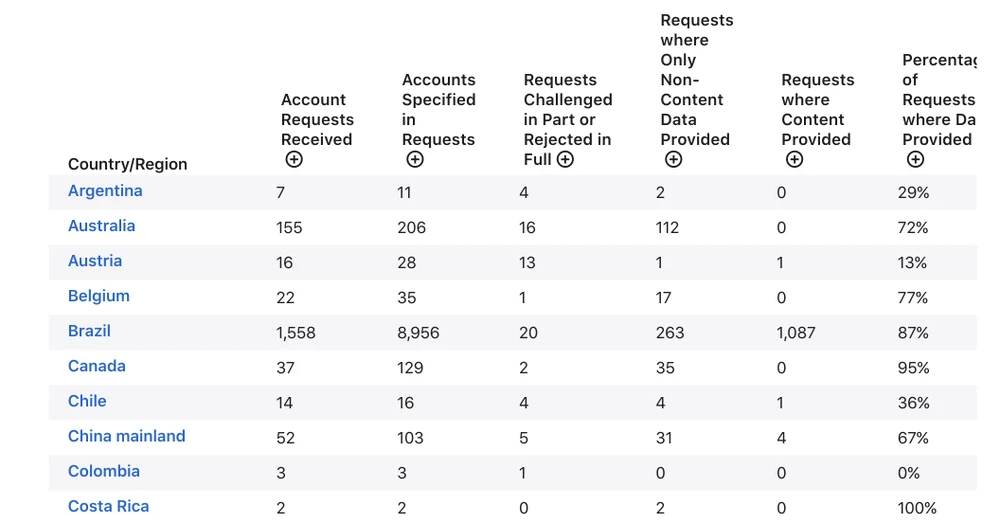This screenshot has height=523, width=1000.
Task: Click the China mainland link
Action: tap(127, 436)
